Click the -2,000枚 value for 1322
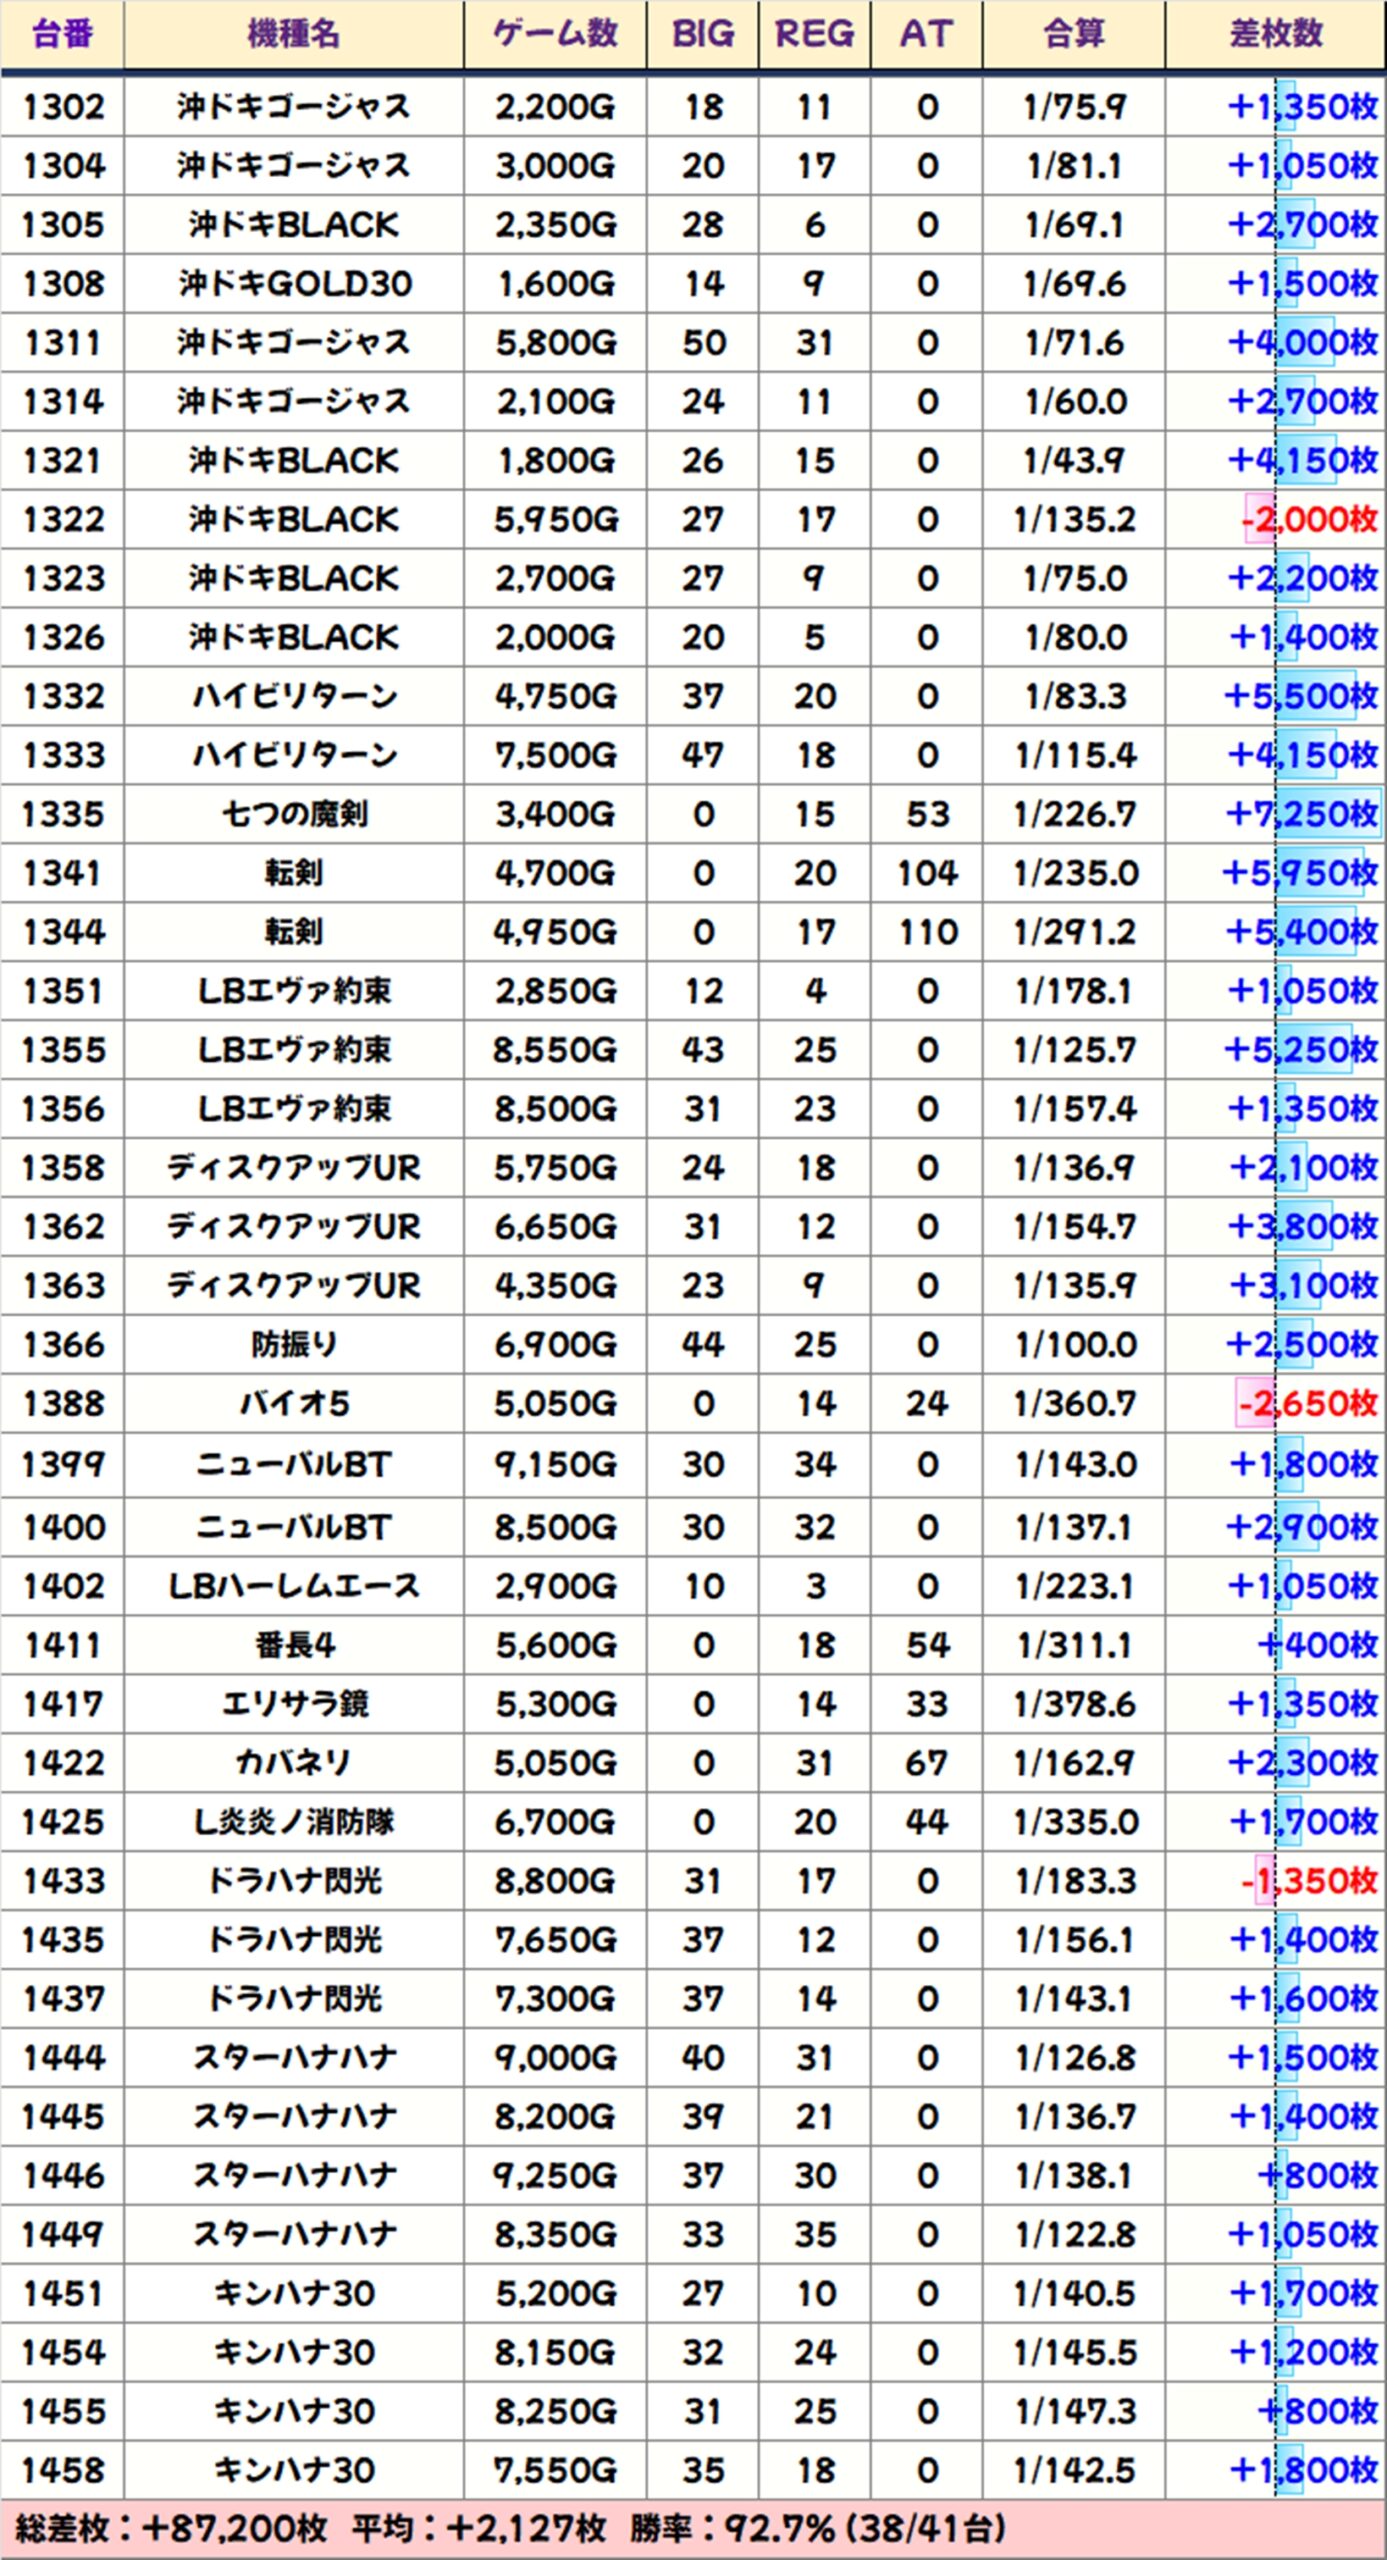Screen dimensions: 1387x2560 (1310, 520)
